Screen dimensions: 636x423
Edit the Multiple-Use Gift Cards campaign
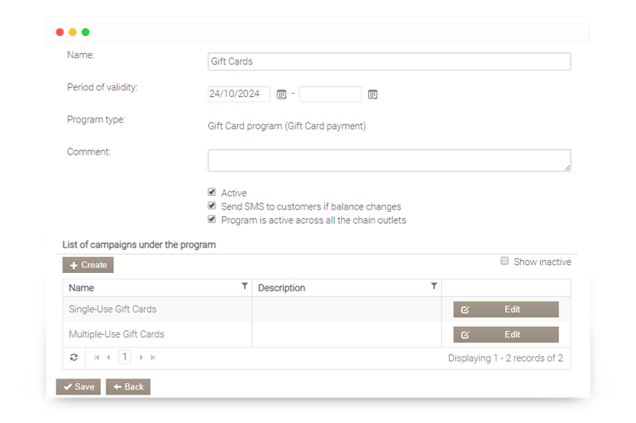tap(505, 334)
